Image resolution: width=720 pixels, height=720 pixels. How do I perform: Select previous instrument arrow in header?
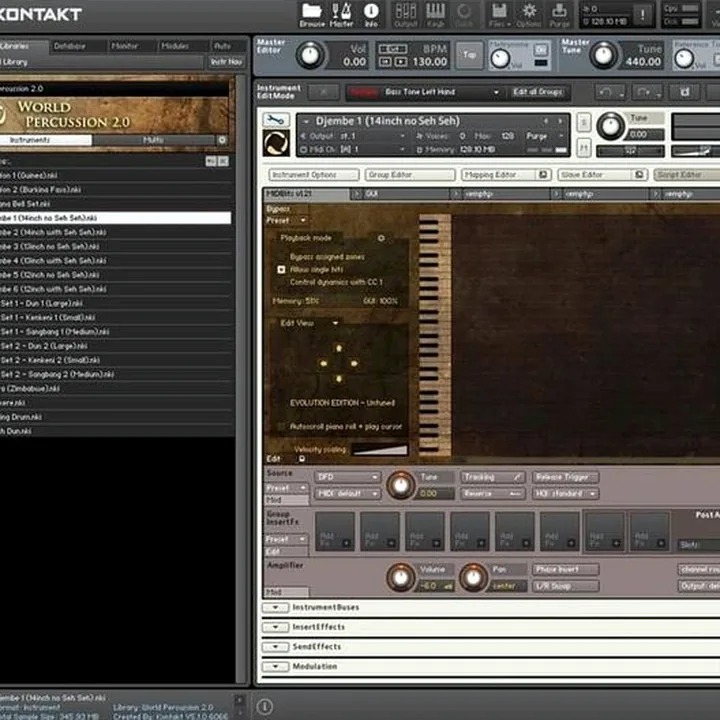pos(546,121)
